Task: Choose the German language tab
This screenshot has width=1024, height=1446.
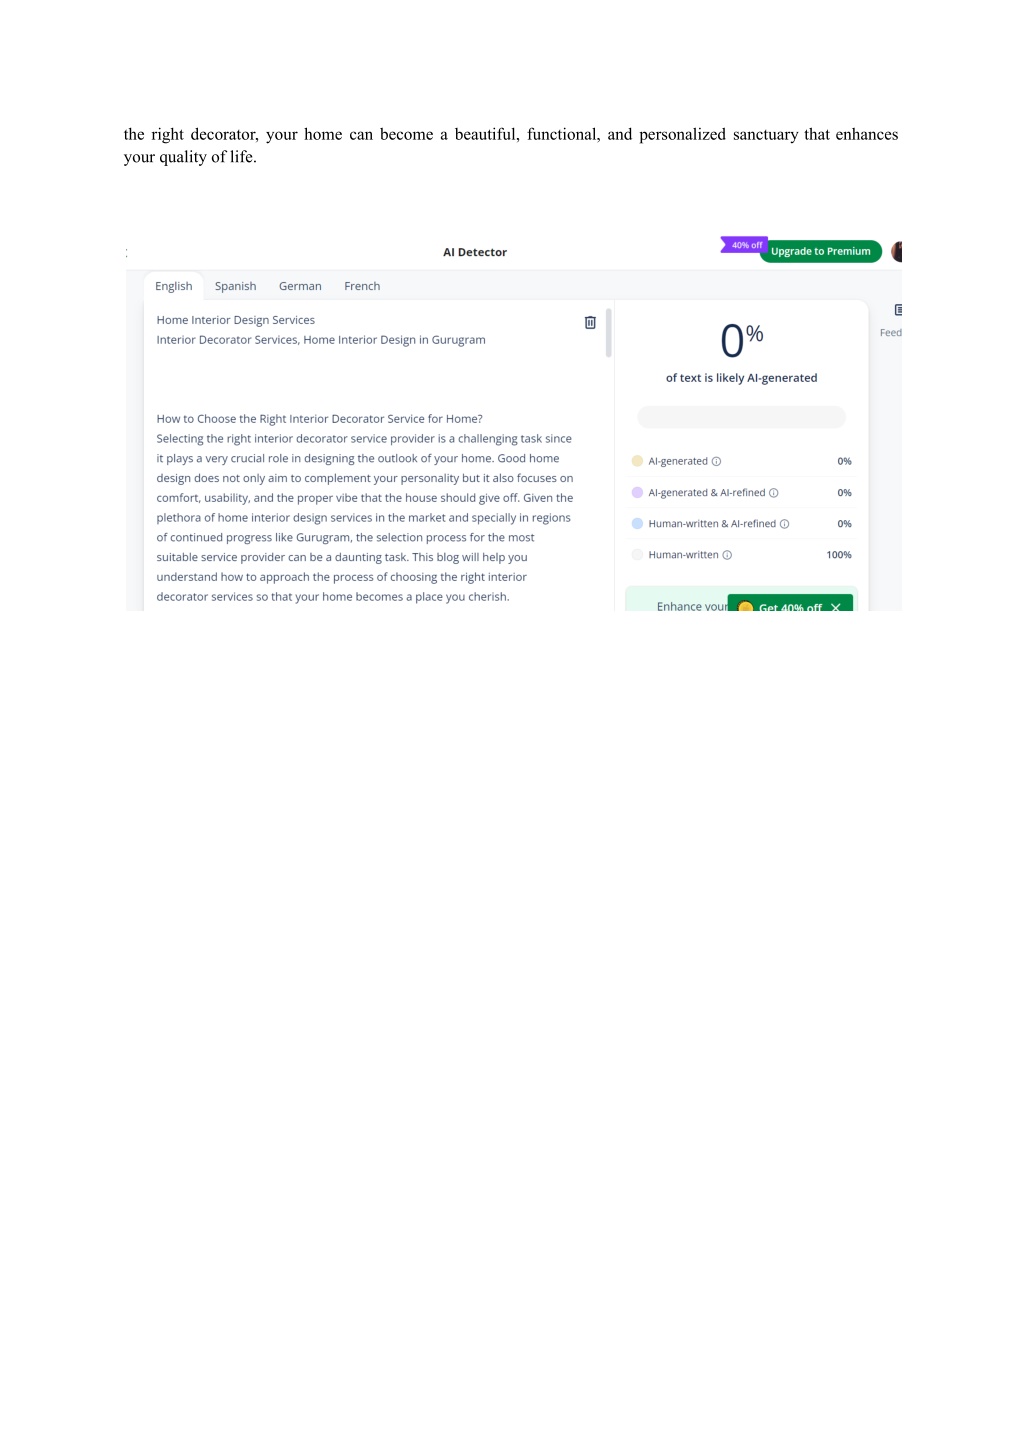Action: tap(300, 286)
